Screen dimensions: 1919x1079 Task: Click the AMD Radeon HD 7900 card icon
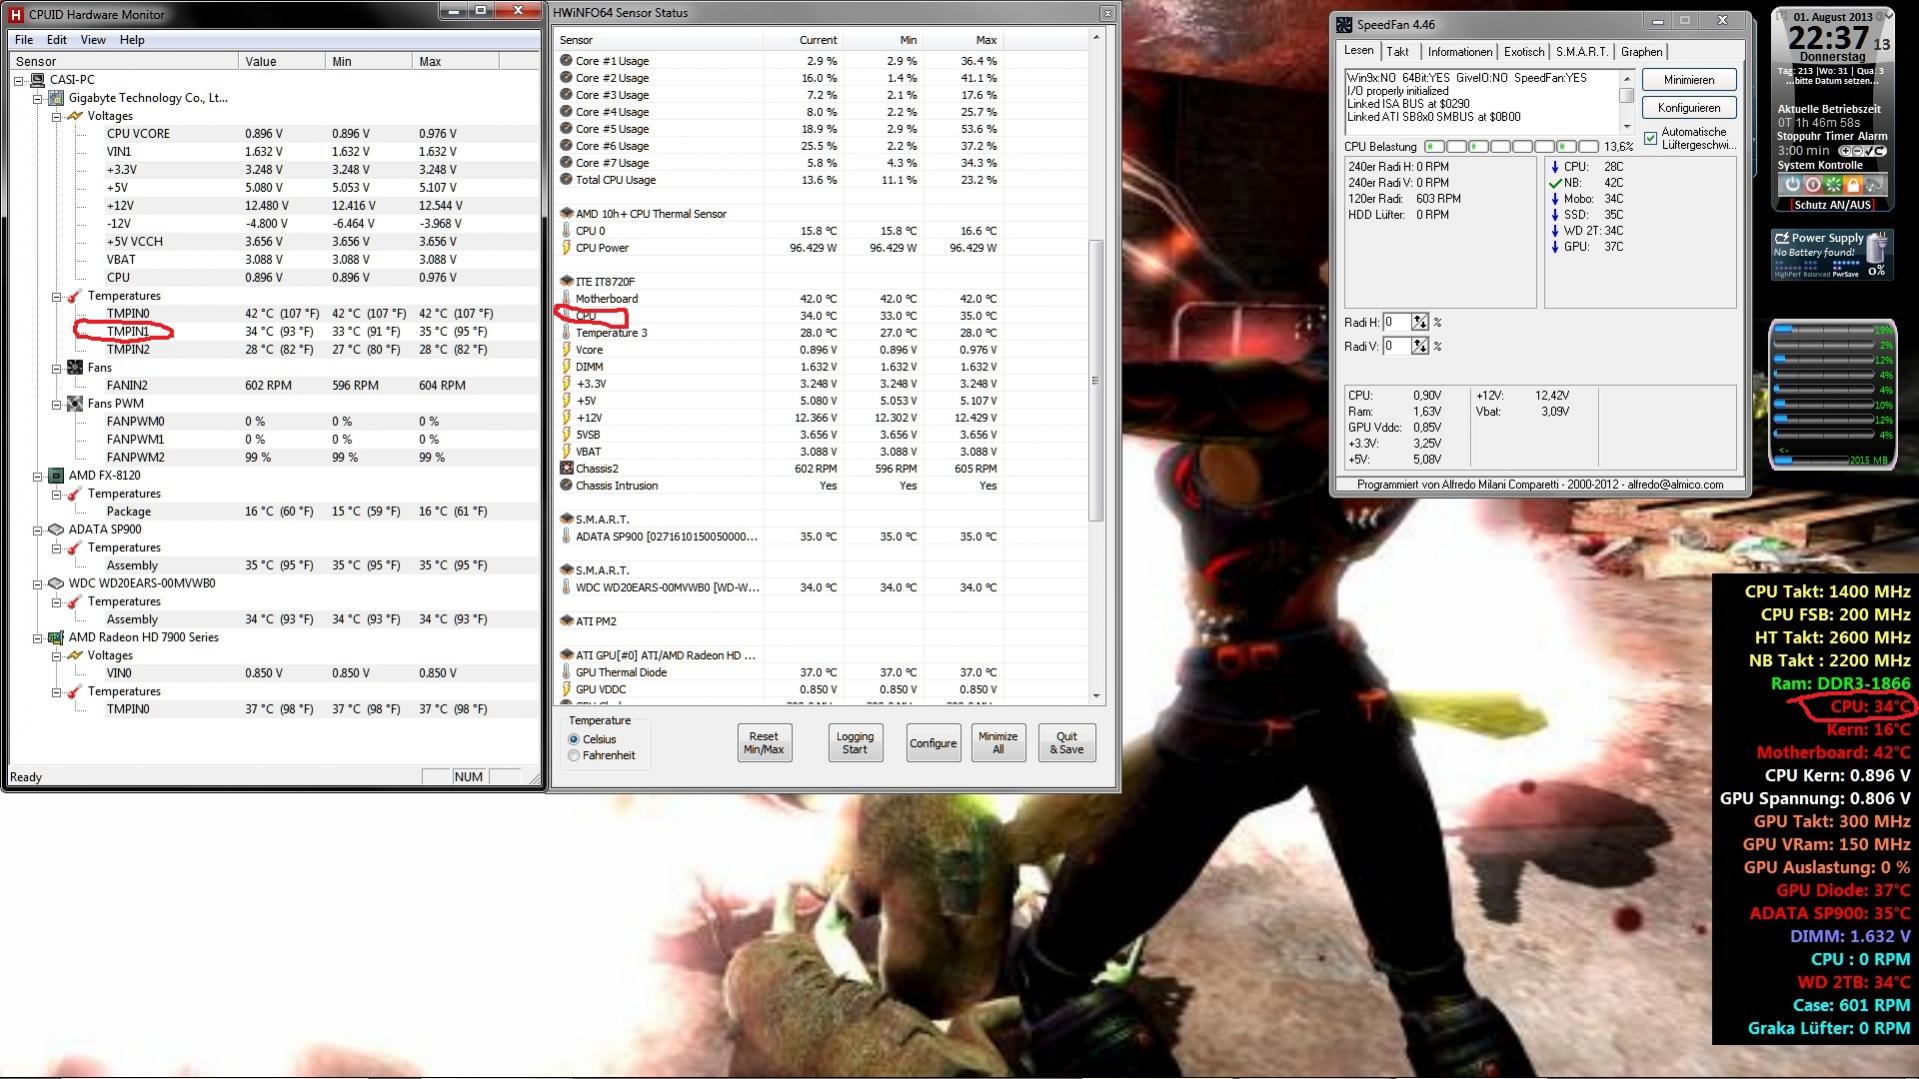(x=56, y=638)
